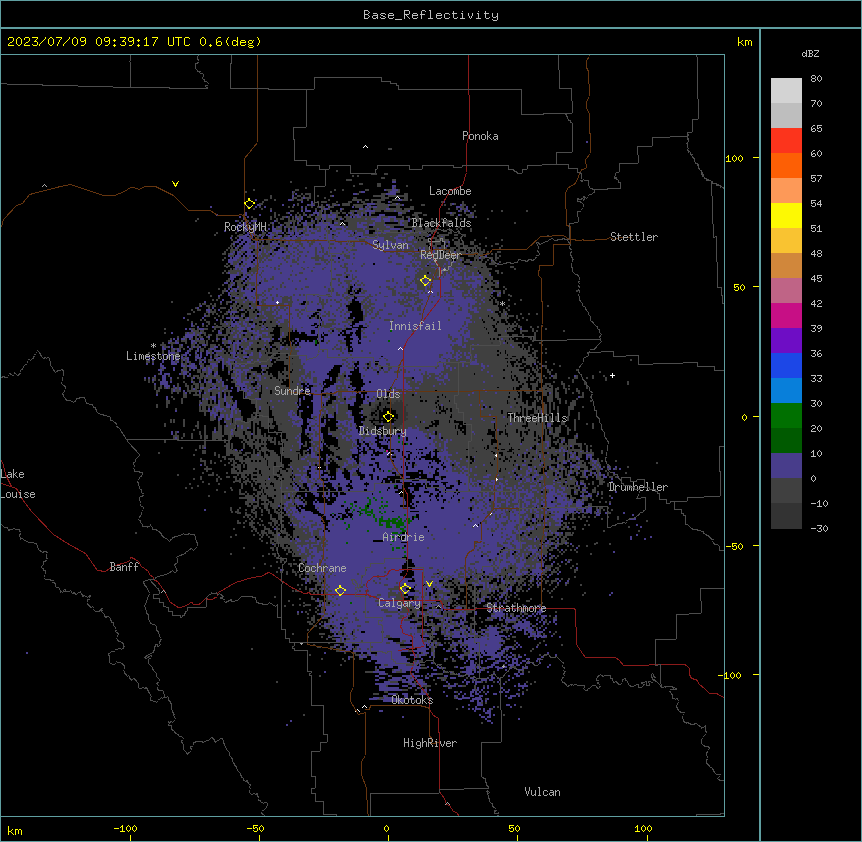The height and width of the screenshot is (842, 862).
Task: Select the dark orange 57–60 dBZ legend swatch
Action: tap(786, 165)
